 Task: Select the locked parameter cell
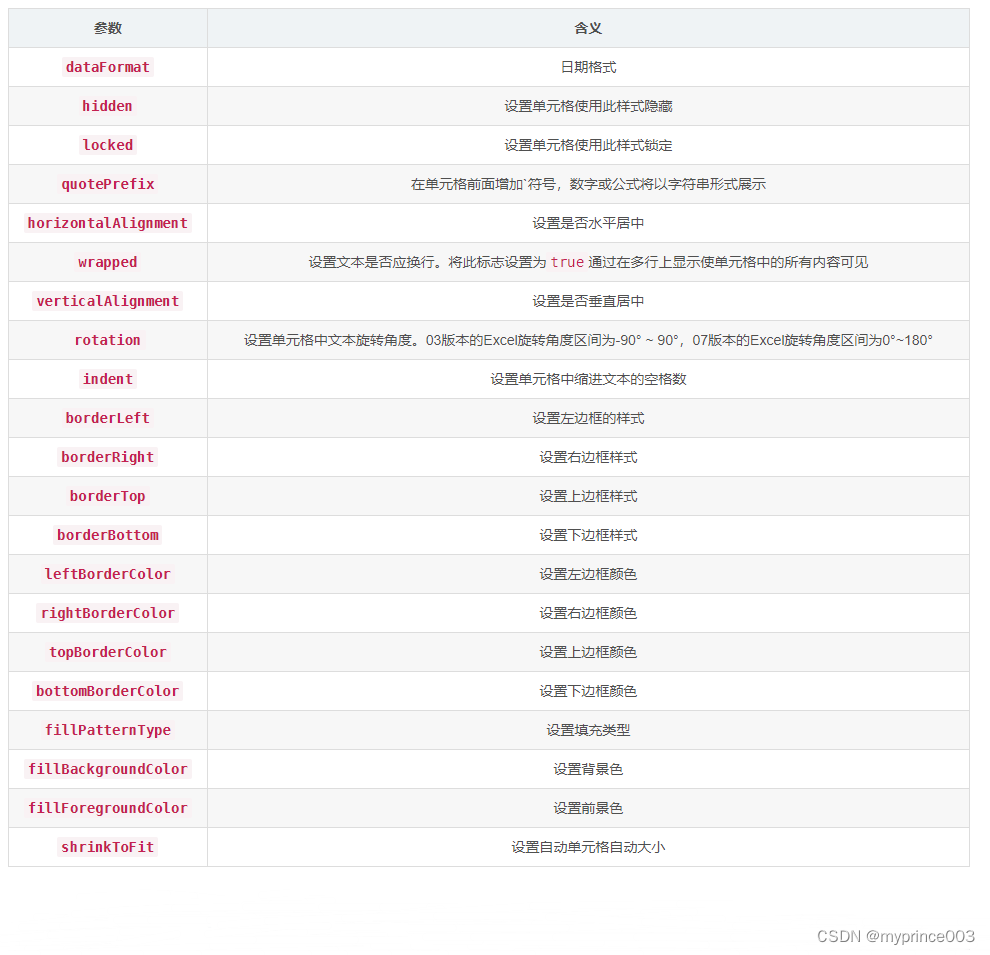pos(107,145)
